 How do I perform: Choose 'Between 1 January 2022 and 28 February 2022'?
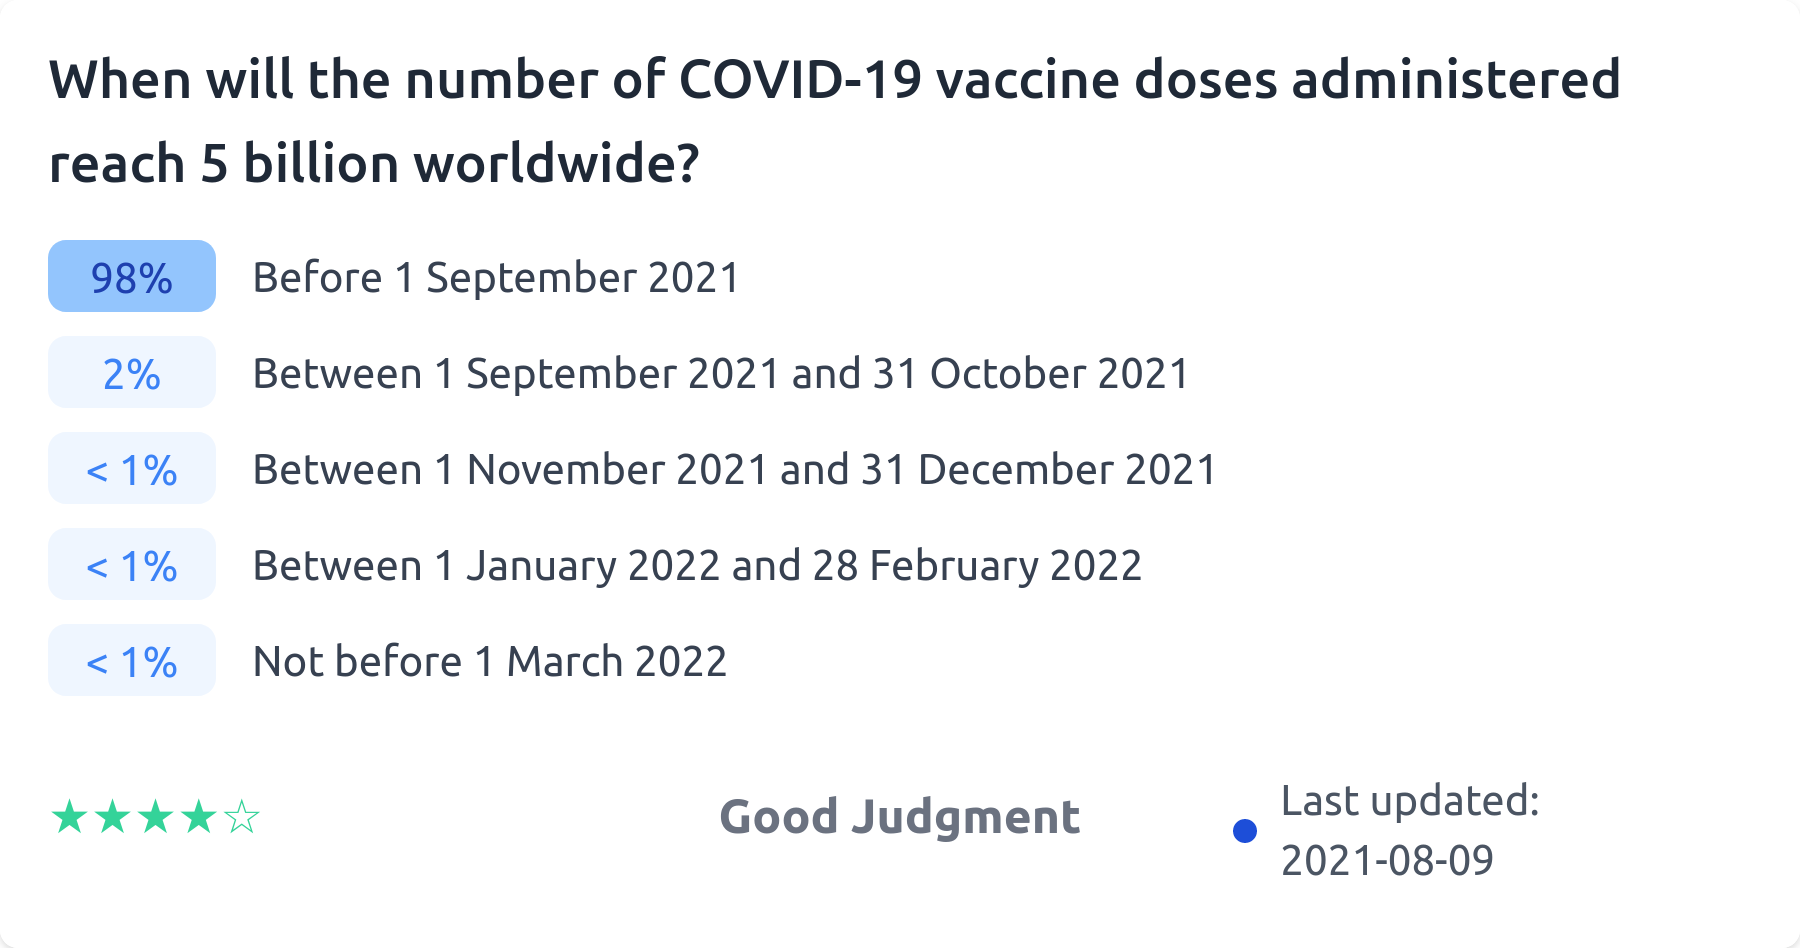pyautogui.click(x=697, y=565)
